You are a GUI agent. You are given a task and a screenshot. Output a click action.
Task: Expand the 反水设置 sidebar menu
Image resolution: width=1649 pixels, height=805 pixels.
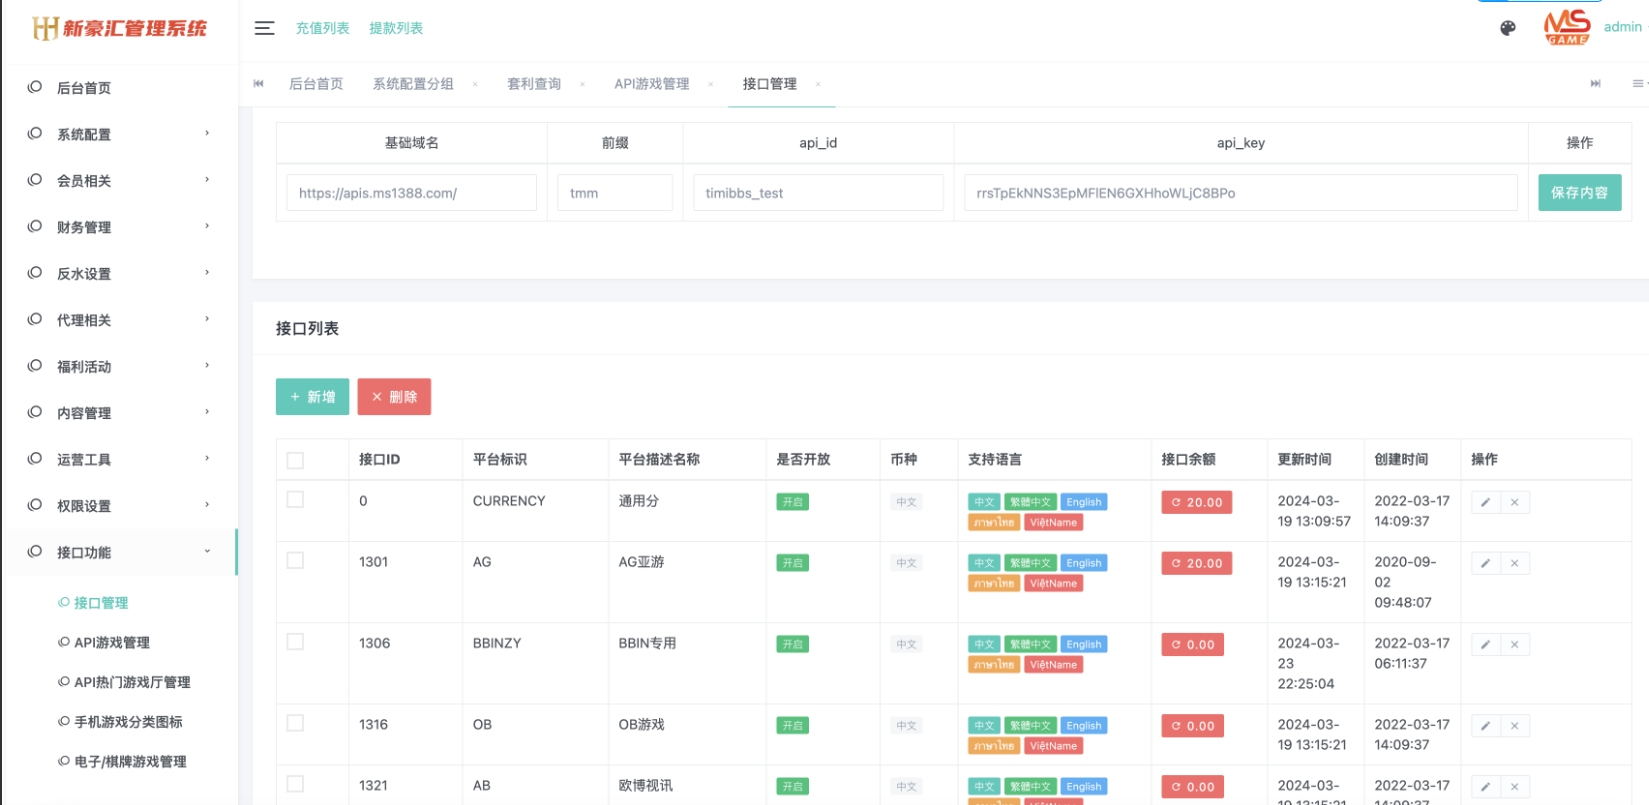119,274
